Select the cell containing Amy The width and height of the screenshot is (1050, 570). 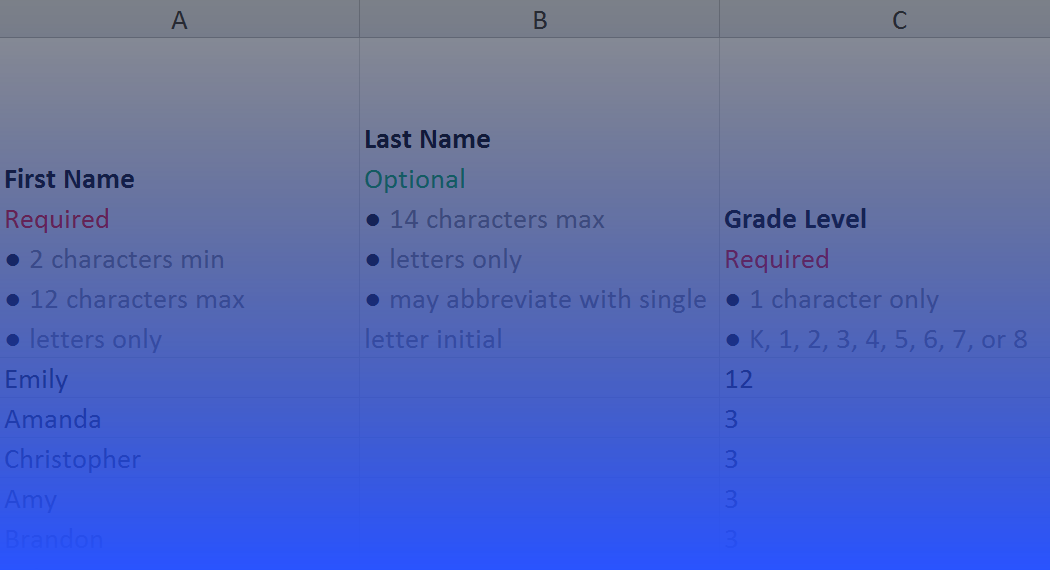click(x=179, y=499)
